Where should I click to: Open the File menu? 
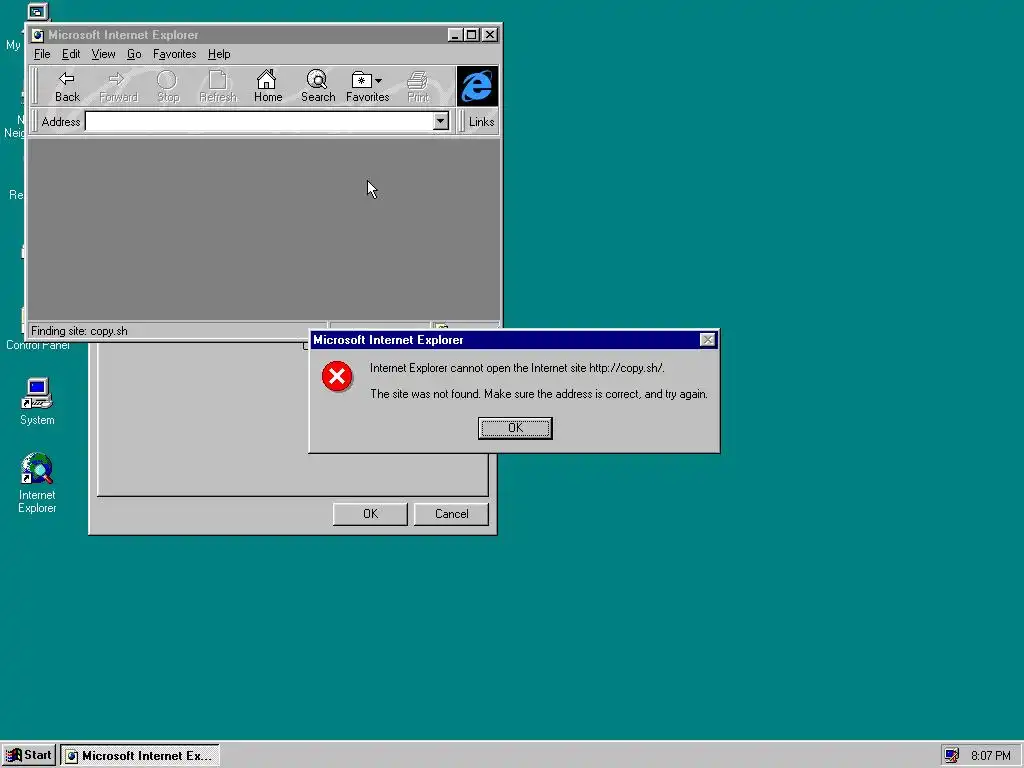point(42,54)
